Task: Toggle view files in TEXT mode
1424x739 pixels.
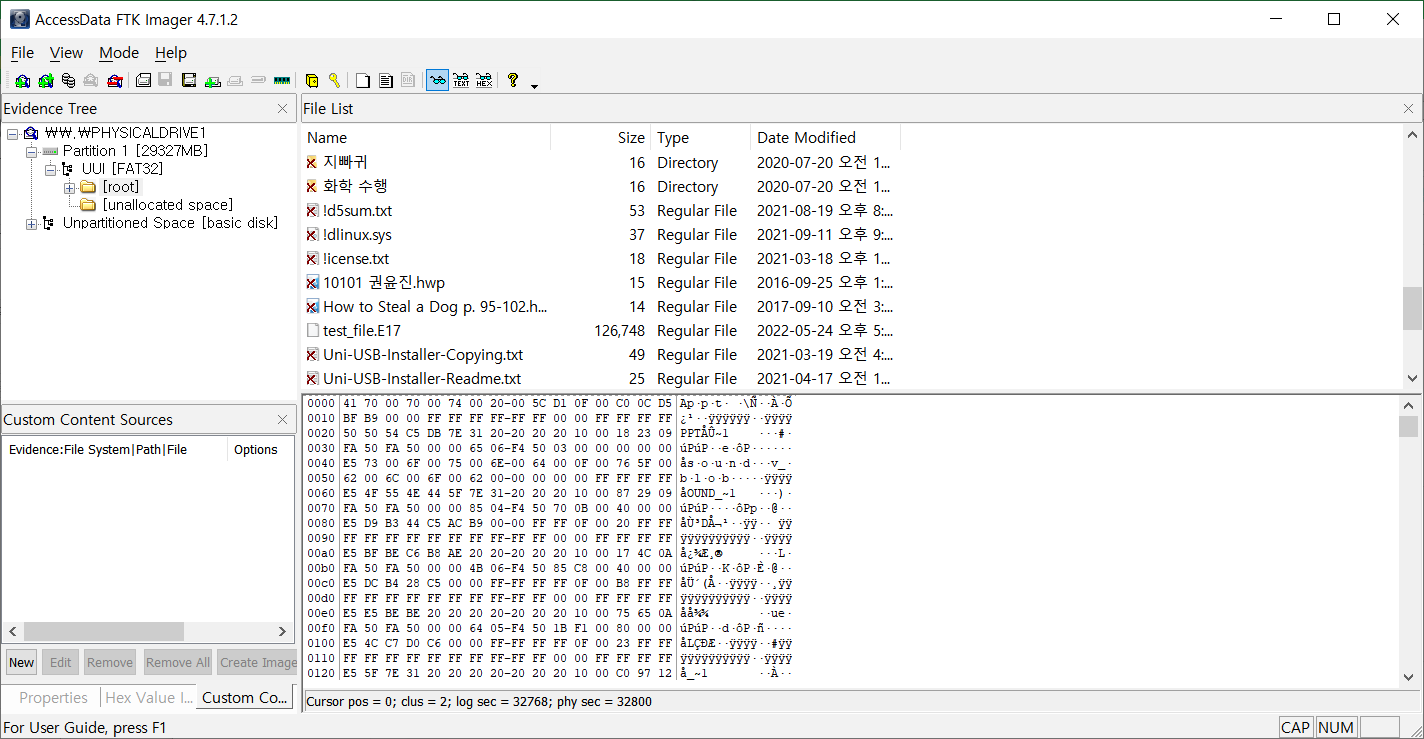Action: coord(461,80)
